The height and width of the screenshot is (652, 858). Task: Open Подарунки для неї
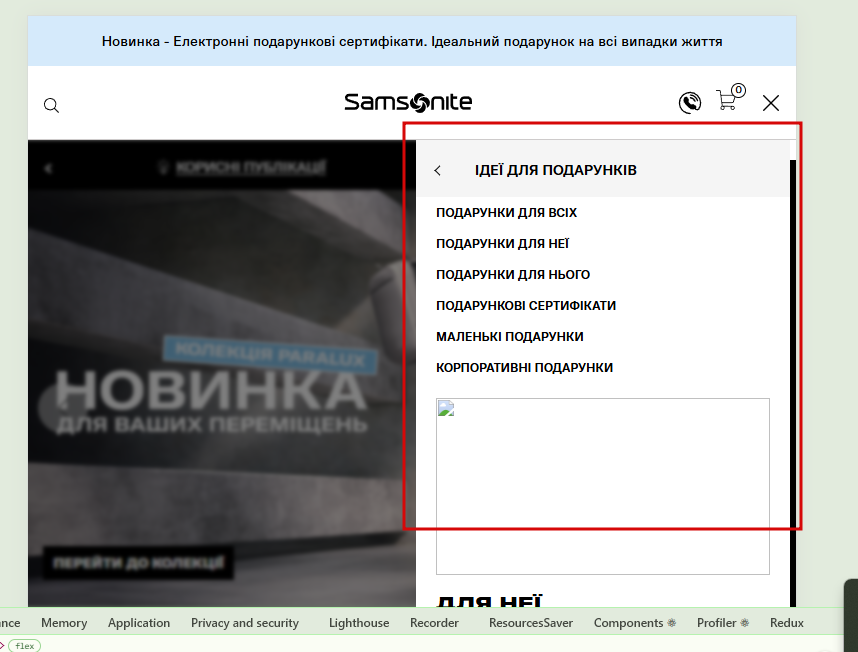coord(502,243)
